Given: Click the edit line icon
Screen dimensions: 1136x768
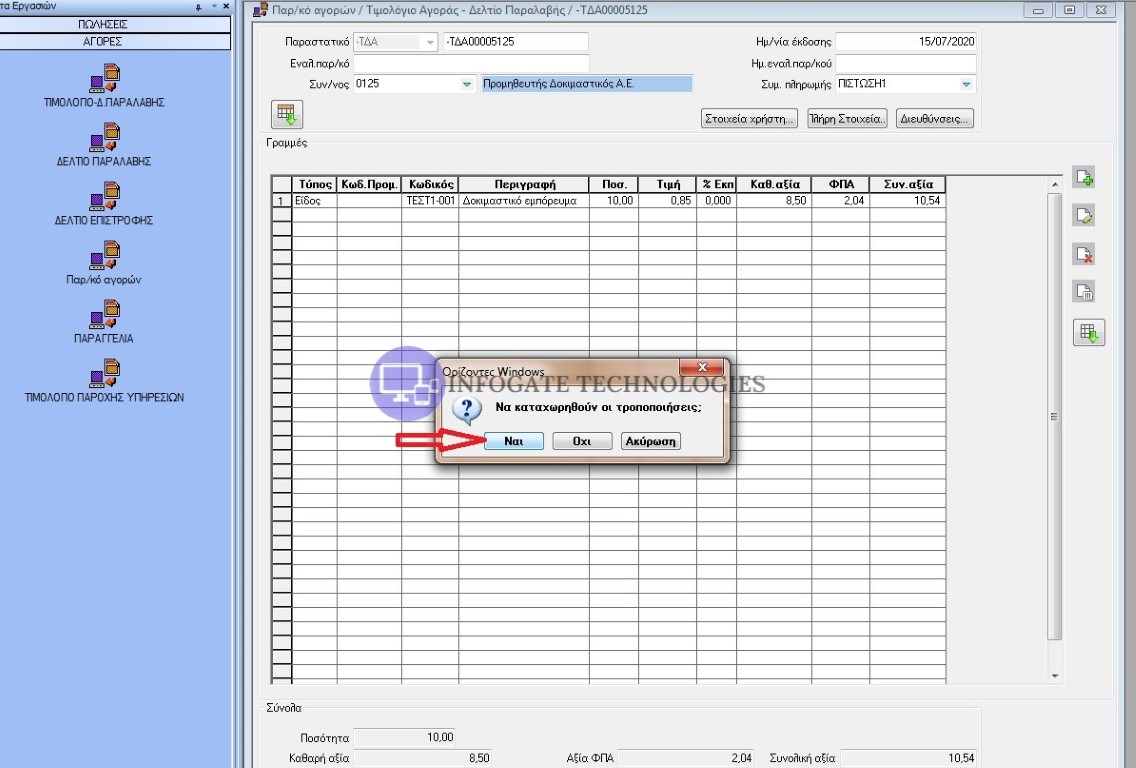Looking at the screenshot, I should tap(1084, 215).
